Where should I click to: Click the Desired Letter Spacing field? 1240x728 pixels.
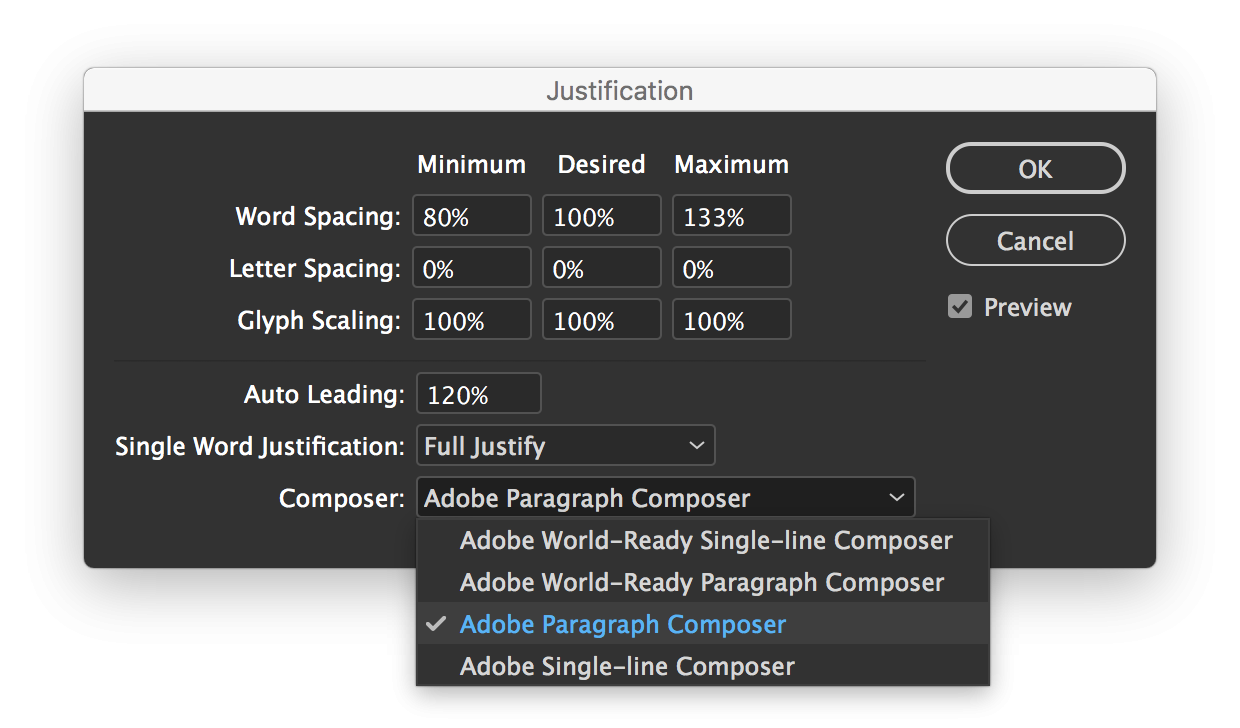pyautogui.click(x=601, y=267)
